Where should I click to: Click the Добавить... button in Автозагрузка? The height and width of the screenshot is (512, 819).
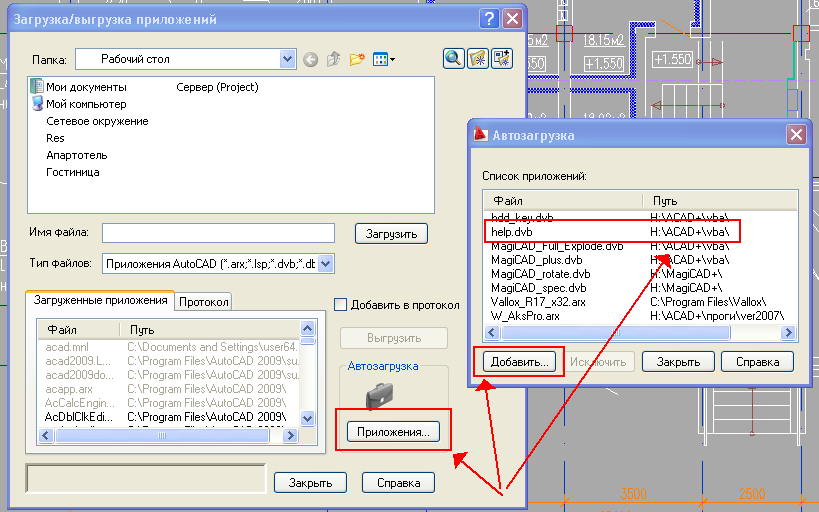coord(519,362)
